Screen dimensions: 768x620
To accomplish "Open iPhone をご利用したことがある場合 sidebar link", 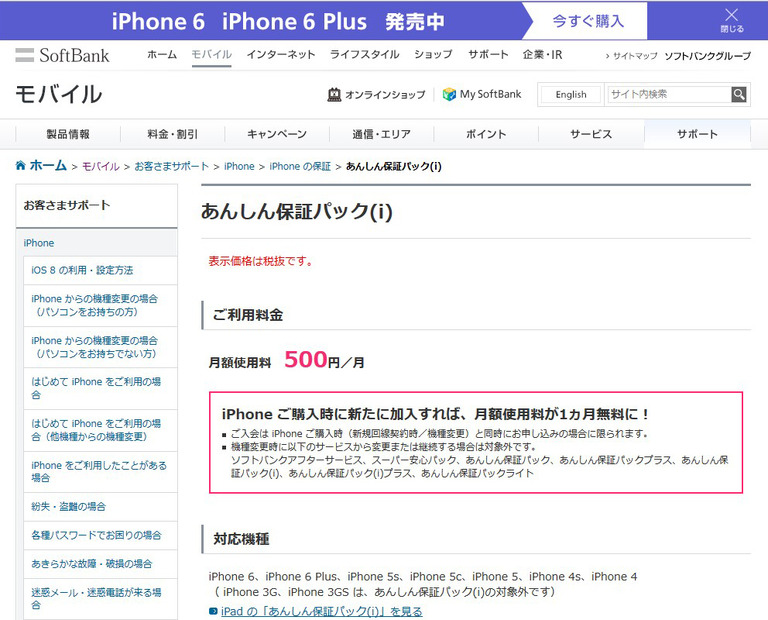I will 100,472.
